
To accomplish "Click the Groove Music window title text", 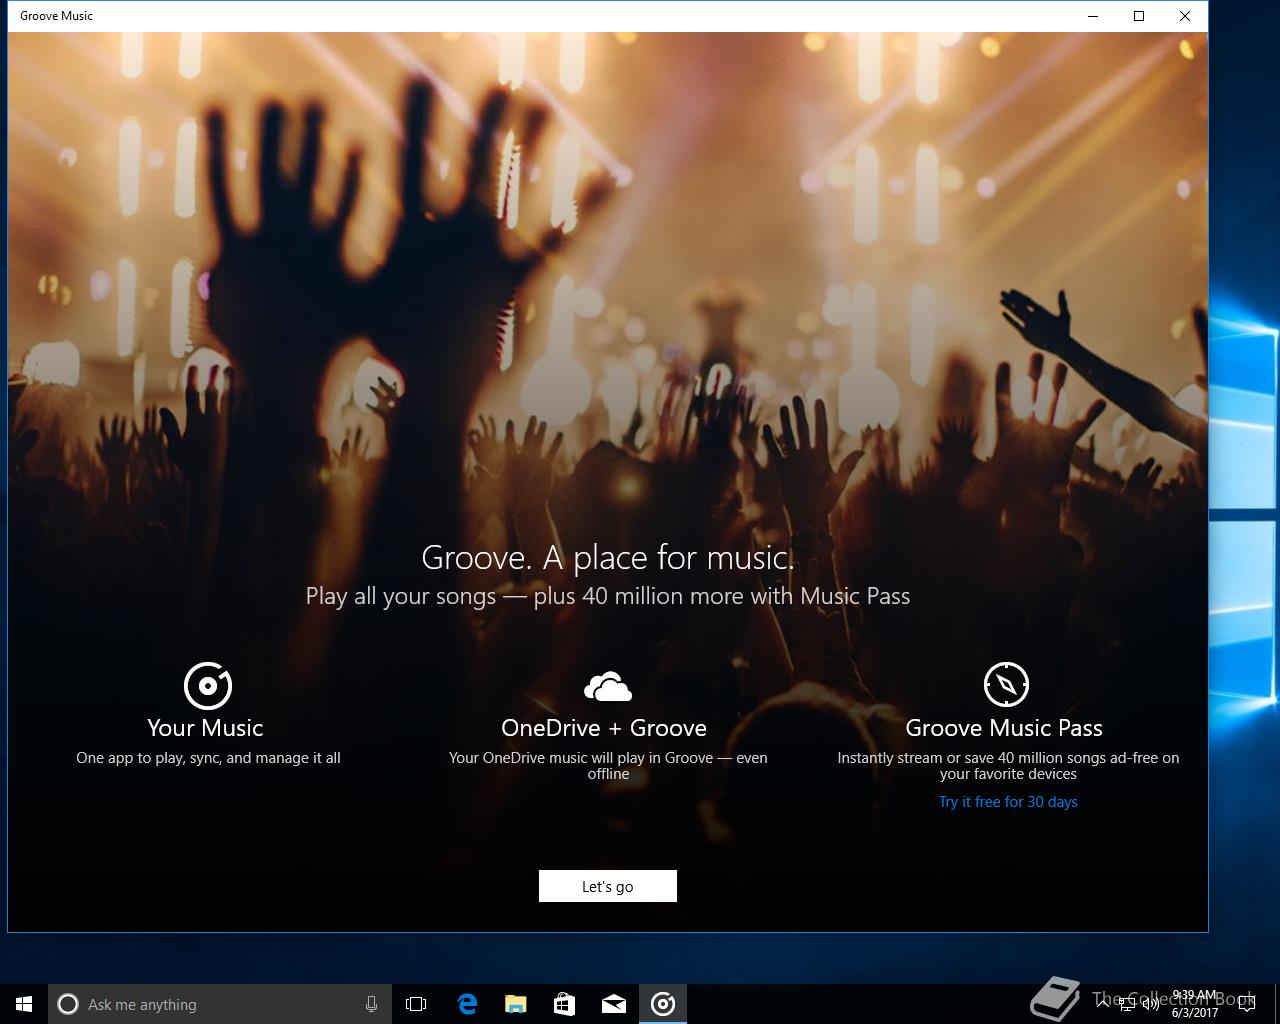I will click(x=57, y=16).
